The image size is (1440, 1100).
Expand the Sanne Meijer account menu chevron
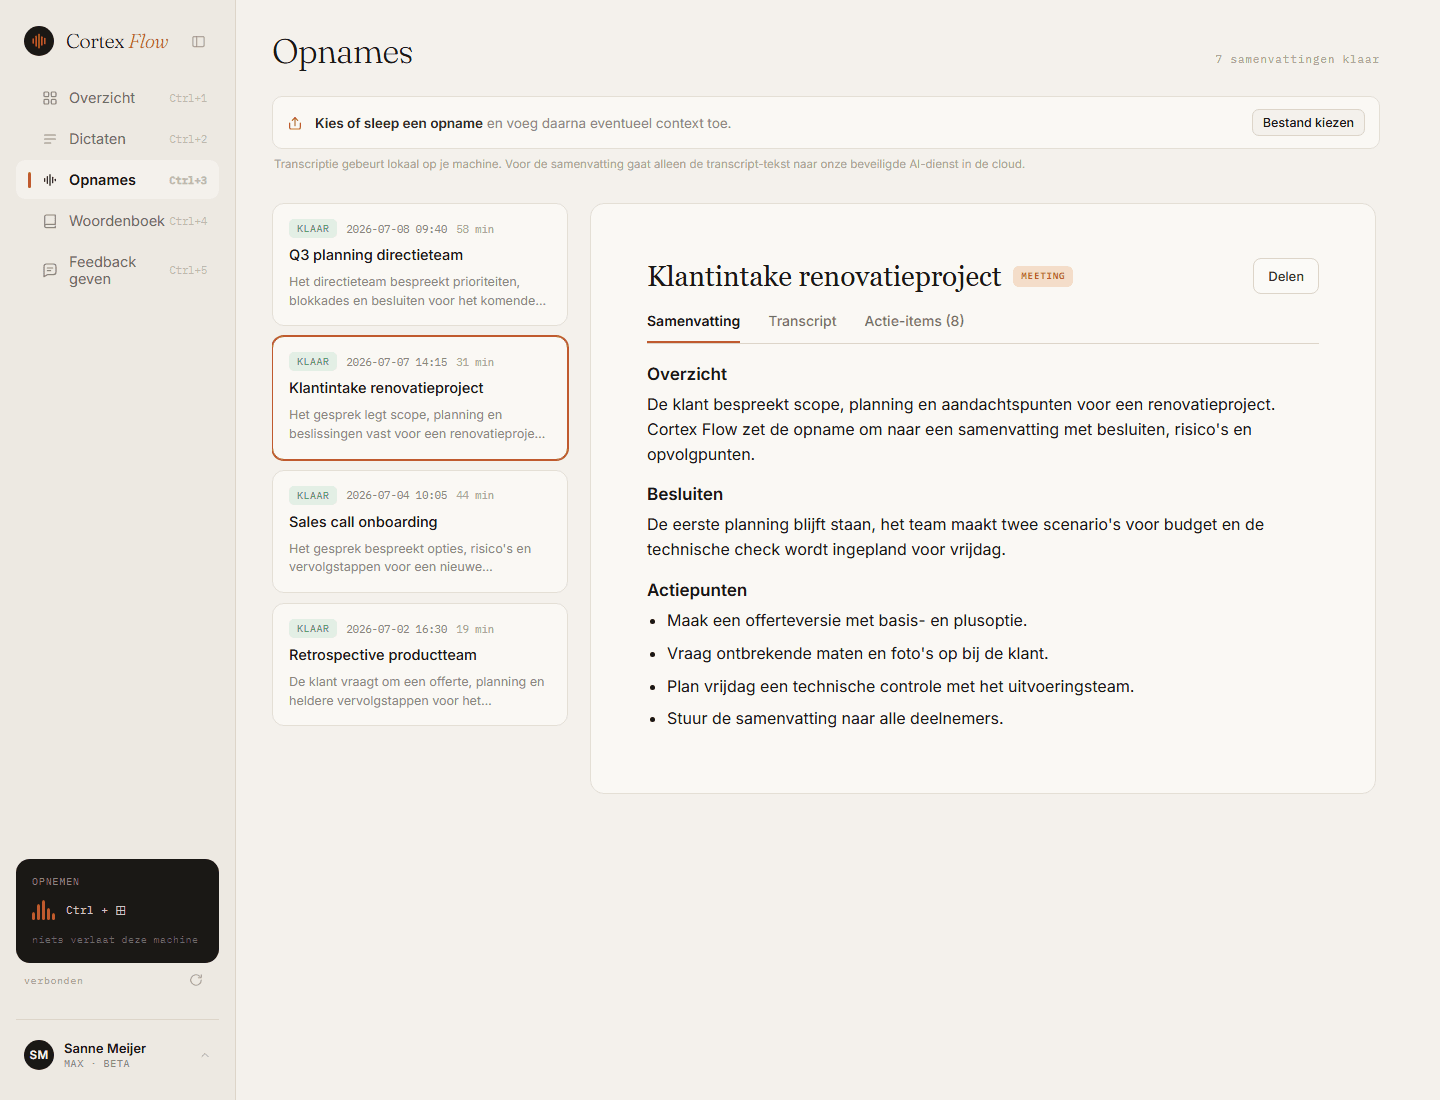pos(205,1055)
